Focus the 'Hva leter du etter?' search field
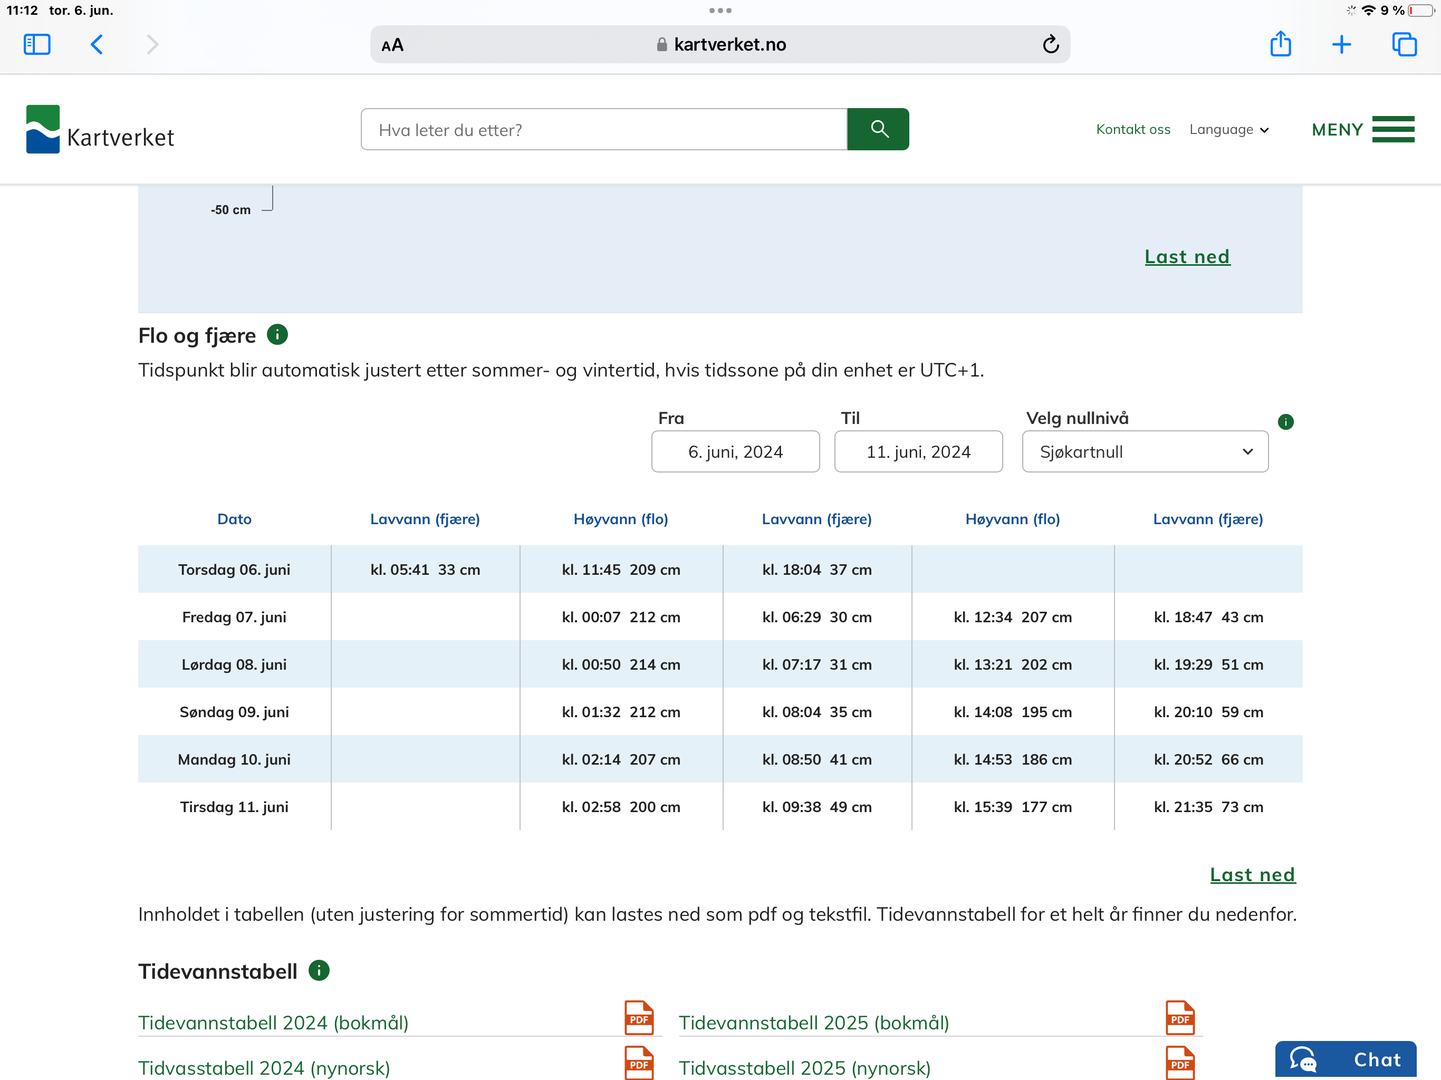Screen dimensions: 1441x1080 pyautogui.click(x=604, y=129)
